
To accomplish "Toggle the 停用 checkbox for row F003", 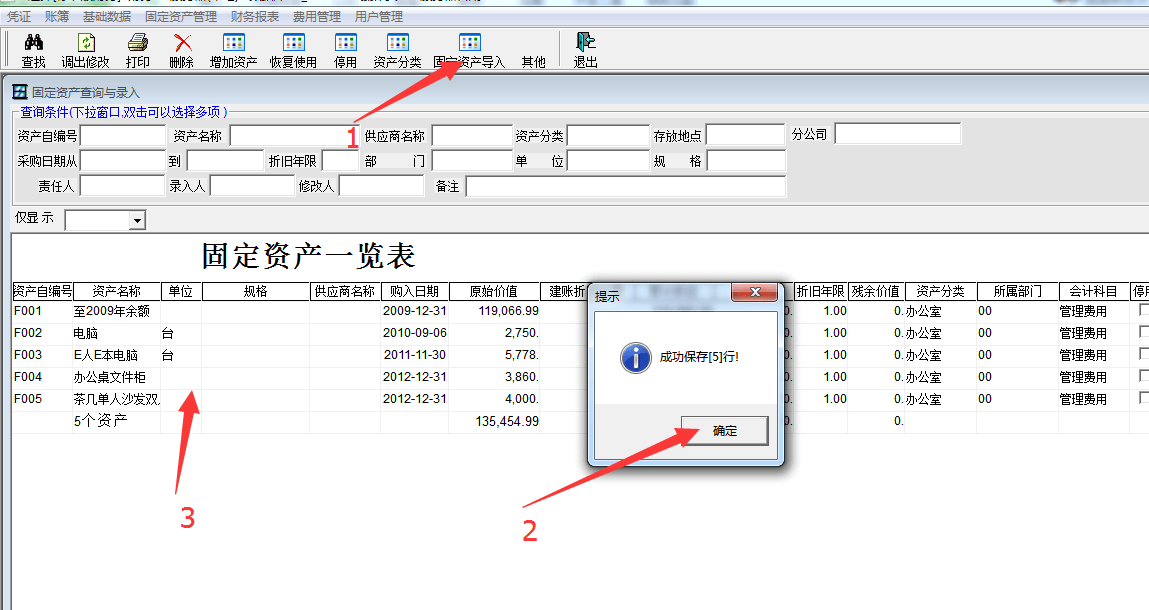I will (x=1143, y=354).
